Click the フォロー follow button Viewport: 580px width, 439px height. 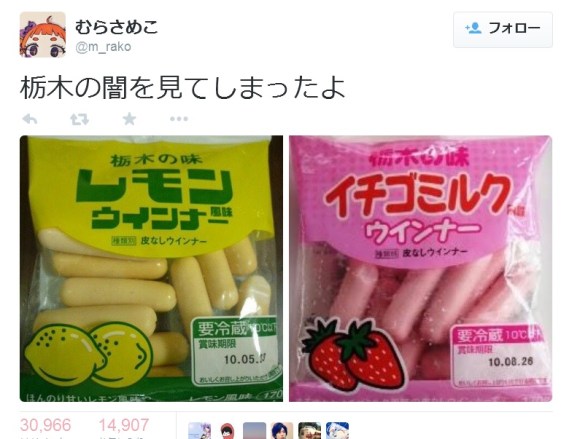pyautogui.click(x=503, y=30)
